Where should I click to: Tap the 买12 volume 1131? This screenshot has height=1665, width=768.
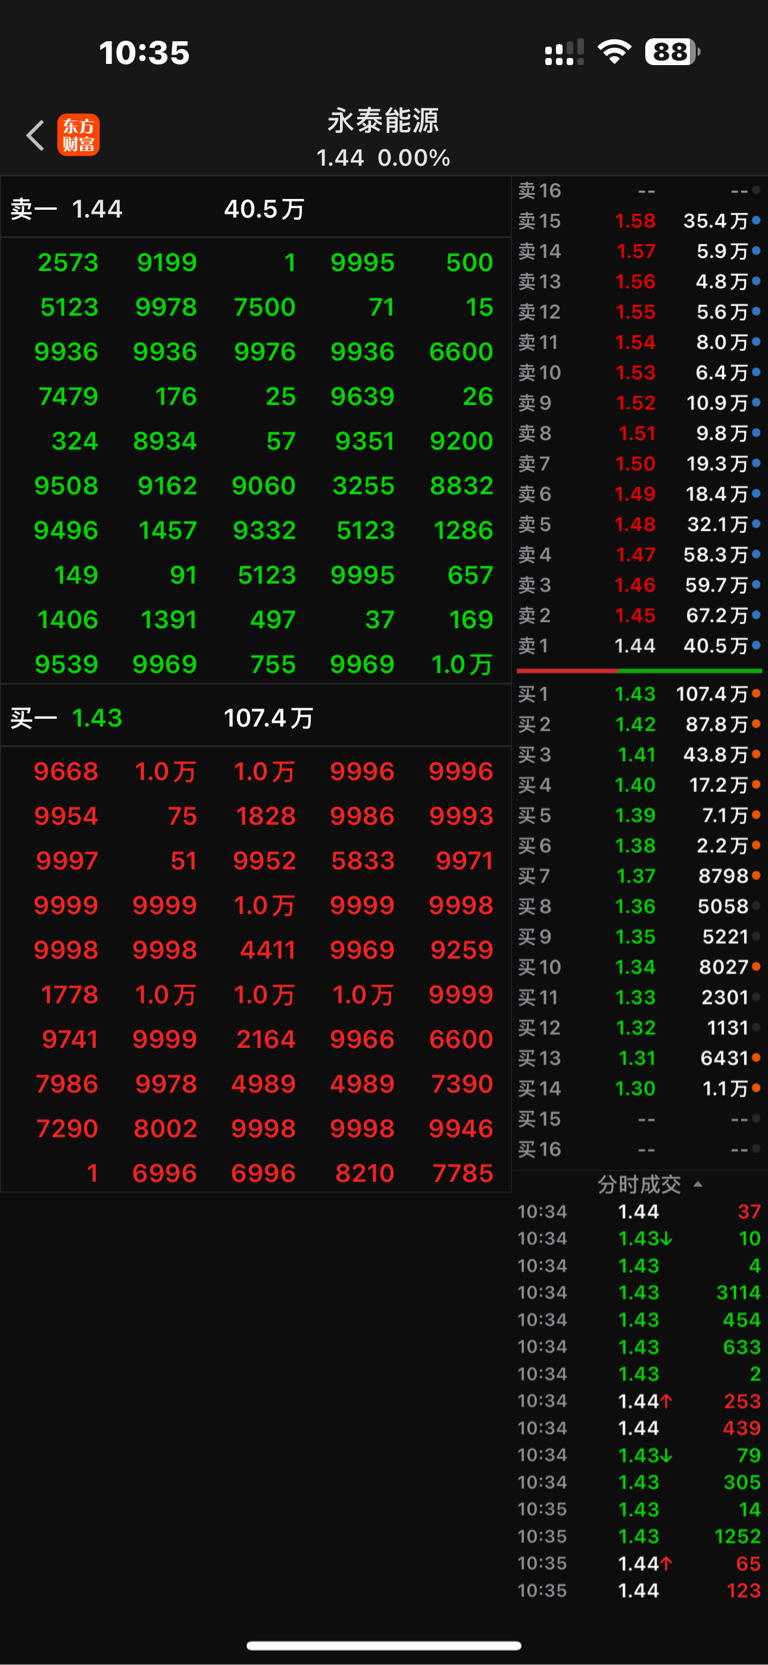727,1028
